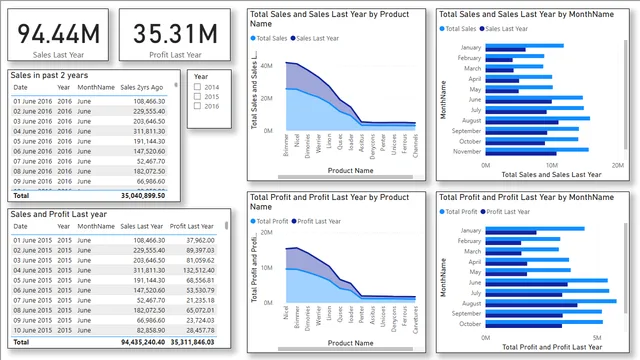Select the 10 June 2015 row date

[x=33, y=330]
